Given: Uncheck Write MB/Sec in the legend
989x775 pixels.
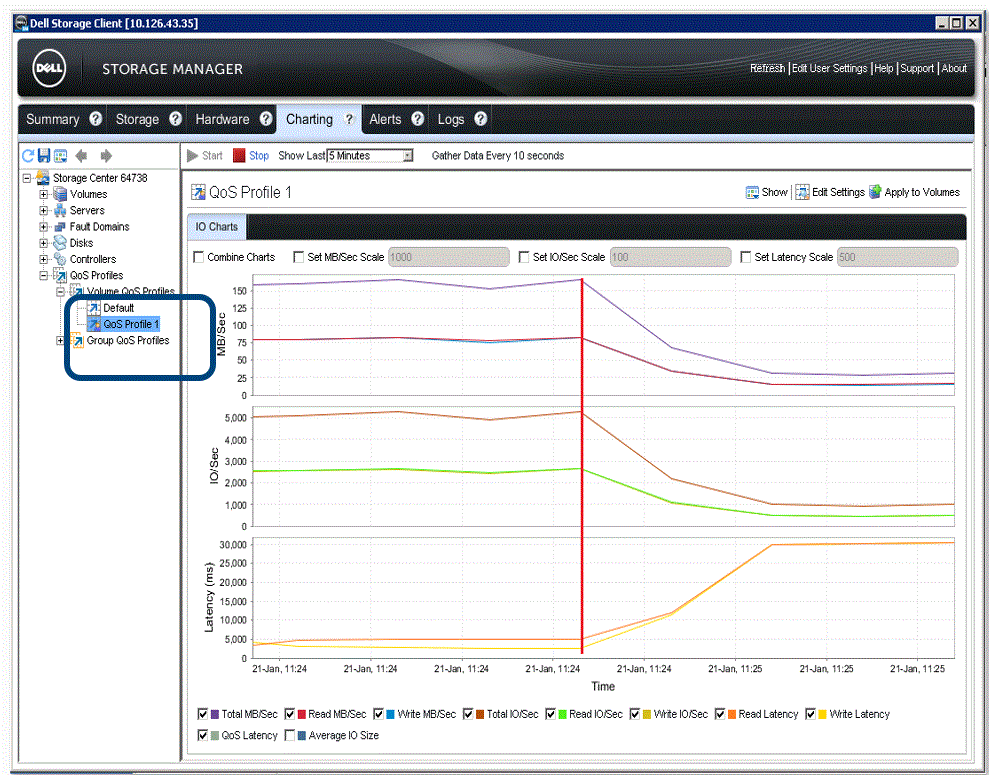Looking at the screenshot, I should point(378,714).
